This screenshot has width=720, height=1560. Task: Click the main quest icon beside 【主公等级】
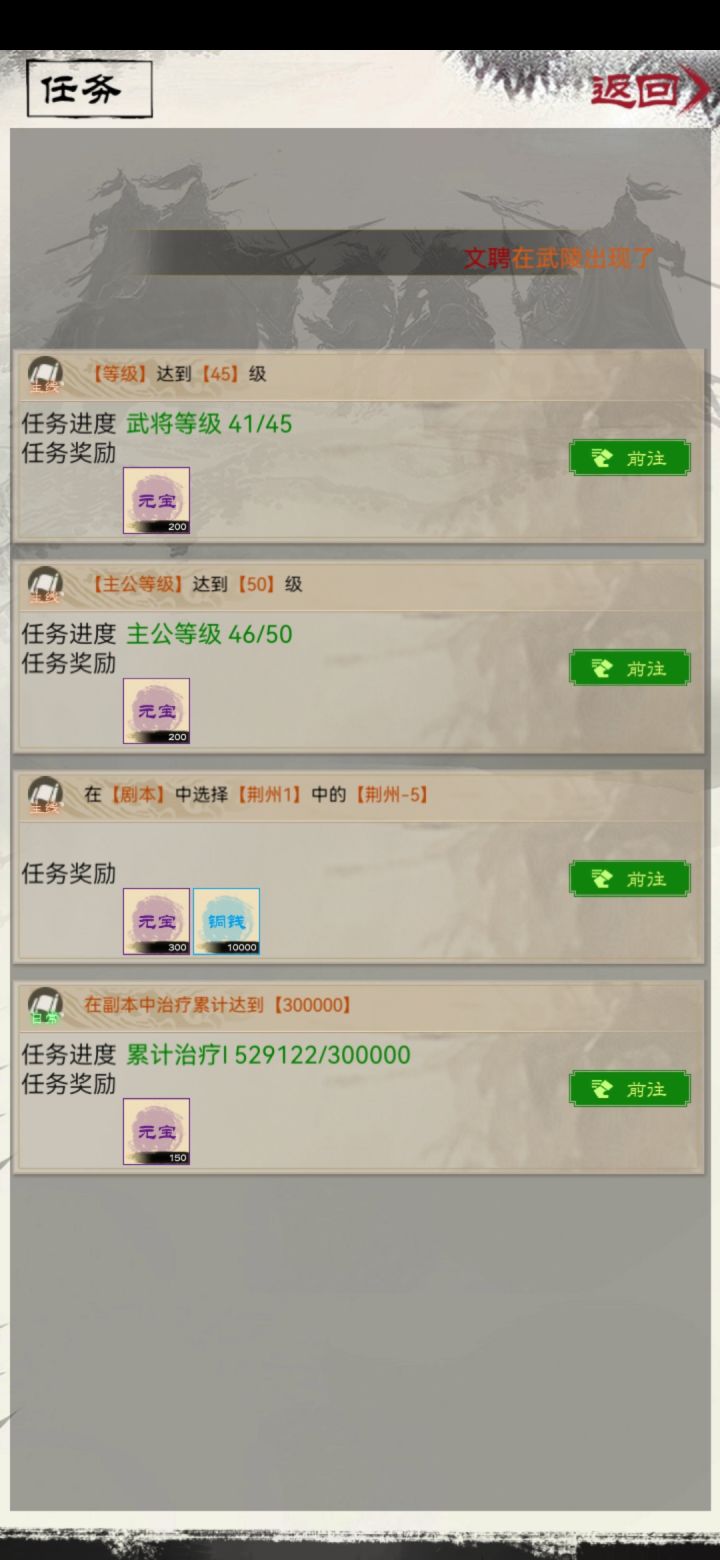pyautogui.click(x=45, y=586)
